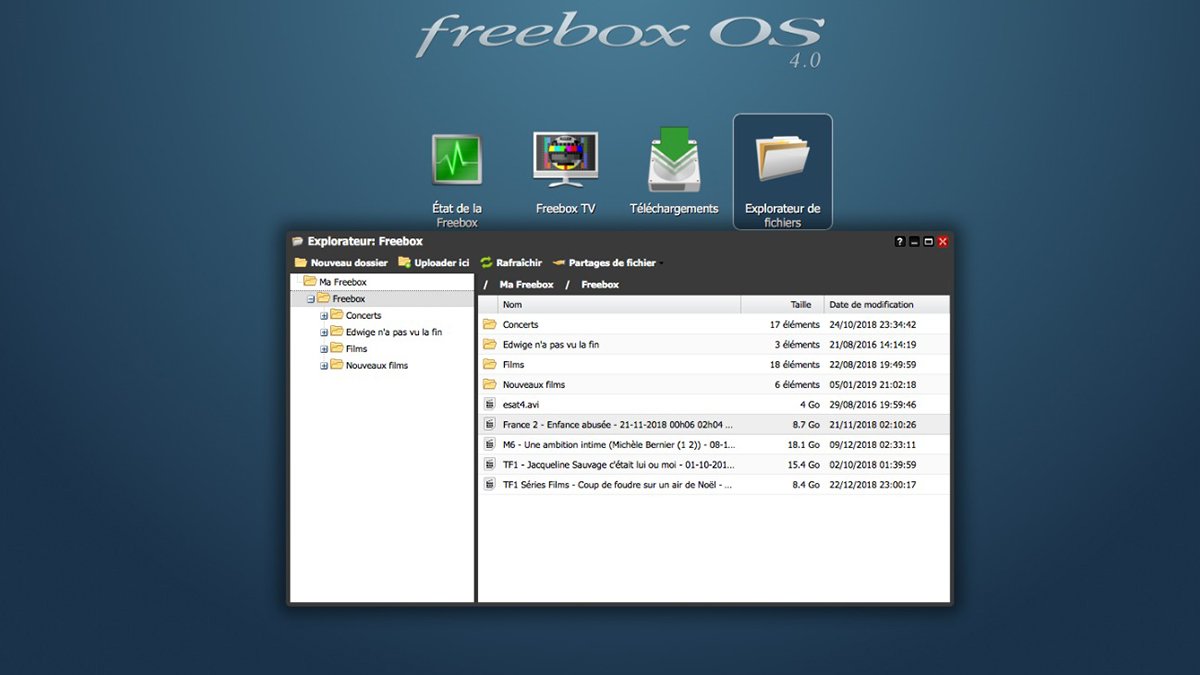The width and height of the screenshot is (1200, 675).
Task: Expand the Concerts node in the tree
Action: pyautogui.click(x=324, y=316)
